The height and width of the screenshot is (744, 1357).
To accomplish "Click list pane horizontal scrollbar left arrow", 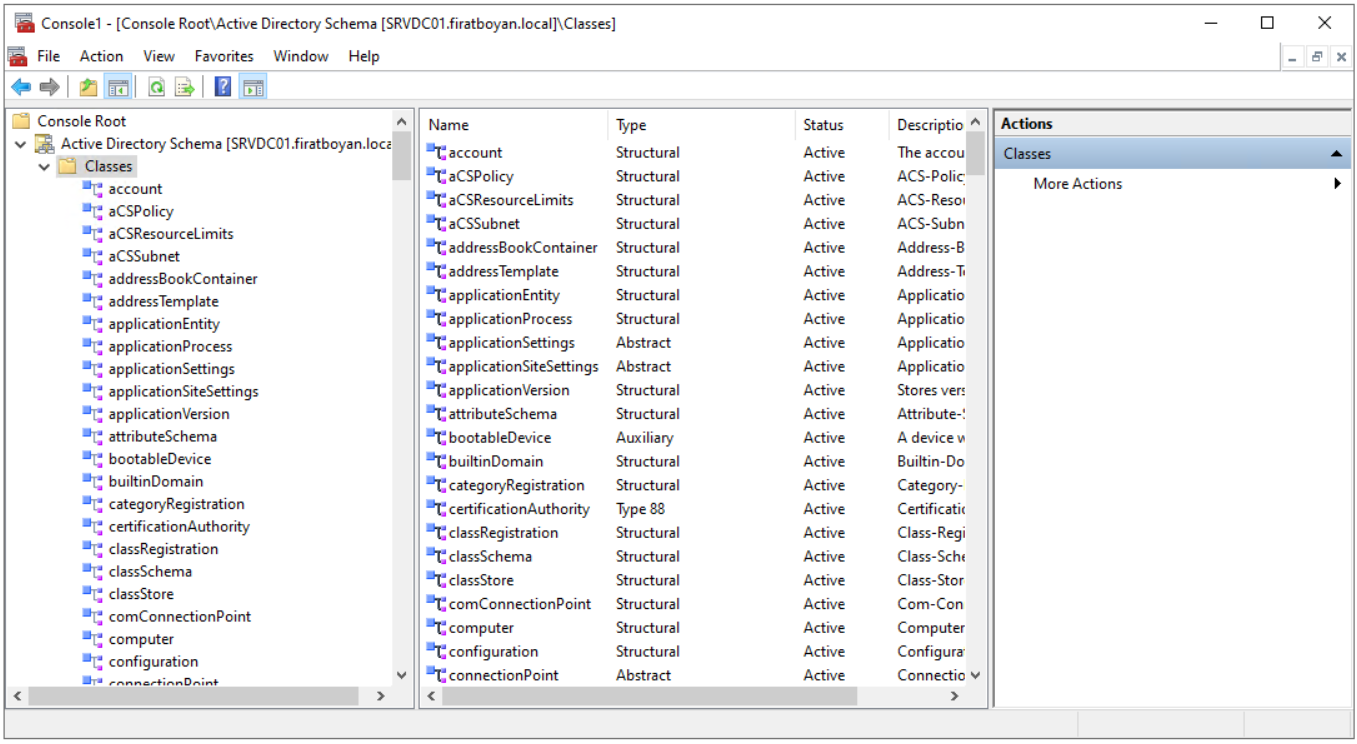I will (432, 696).
